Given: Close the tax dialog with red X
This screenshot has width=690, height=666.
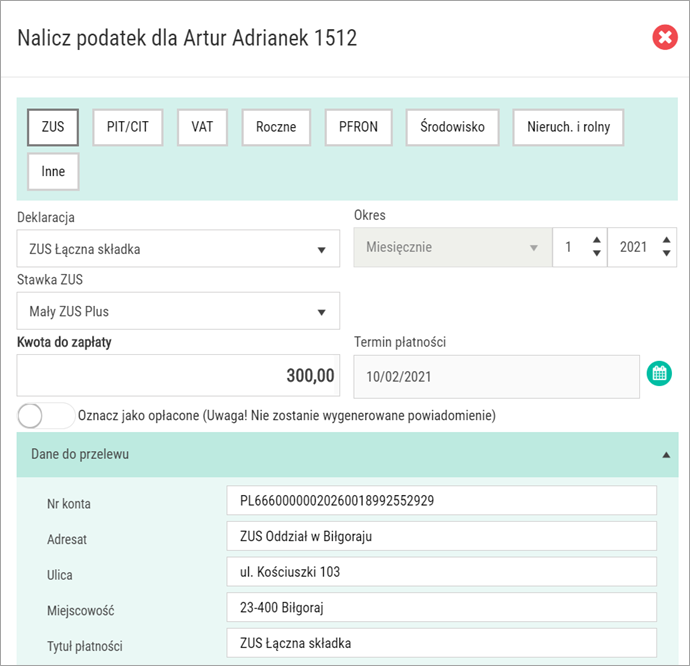Looking at the screenshot, I should (x=664, y=37).
